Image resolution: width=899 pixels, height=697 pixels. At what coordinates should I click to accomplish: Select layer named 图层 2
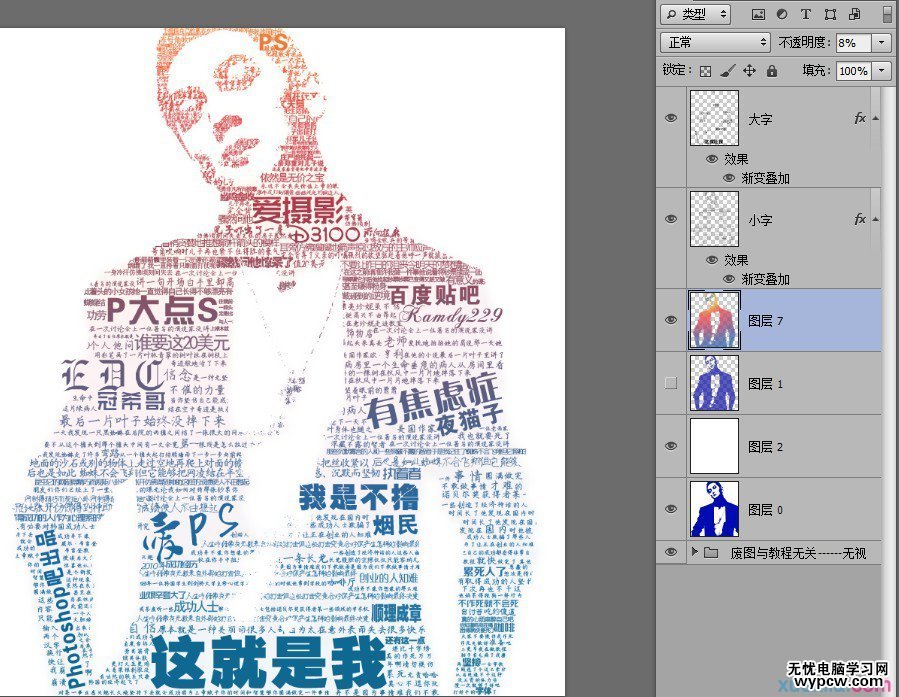coord(766,447)
